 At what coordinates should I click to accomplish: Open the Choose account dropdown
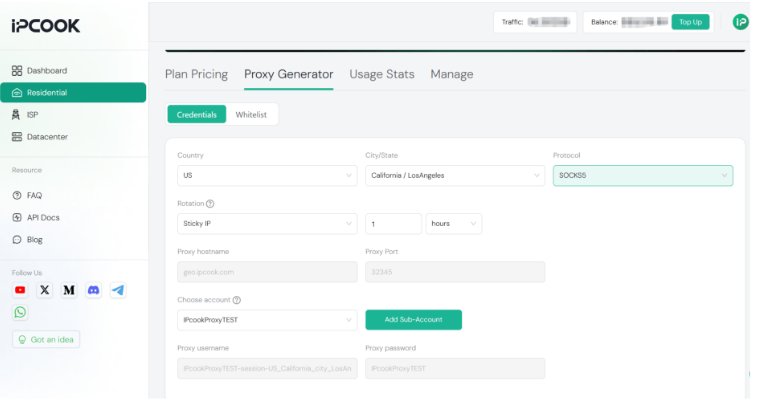pos(267,320)
